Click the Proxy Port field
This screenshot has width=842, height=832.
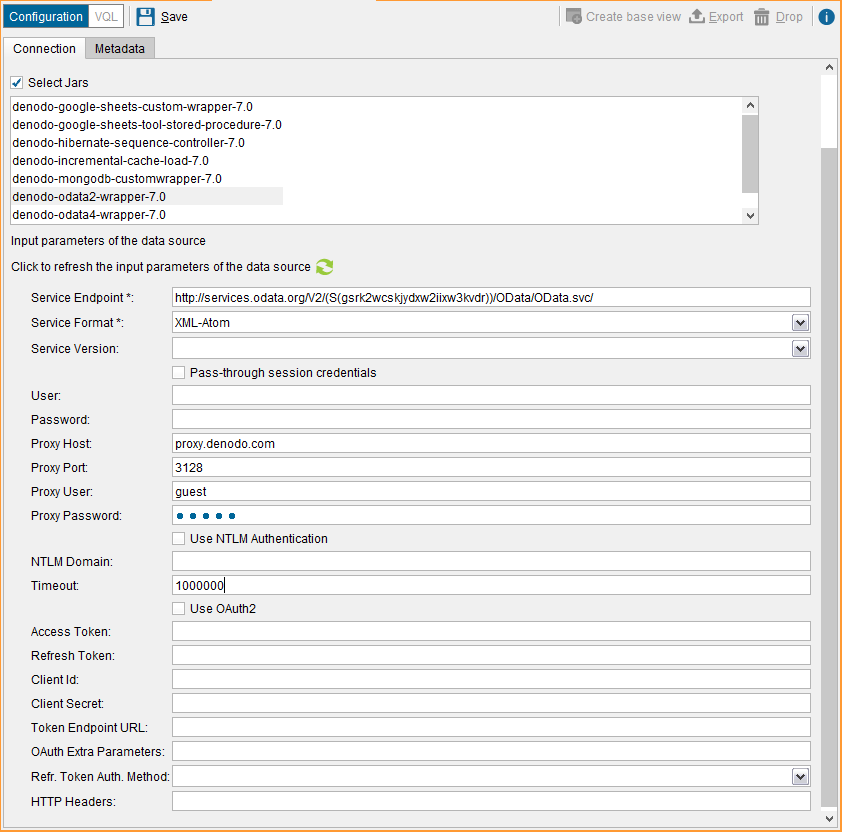point(491,467)
